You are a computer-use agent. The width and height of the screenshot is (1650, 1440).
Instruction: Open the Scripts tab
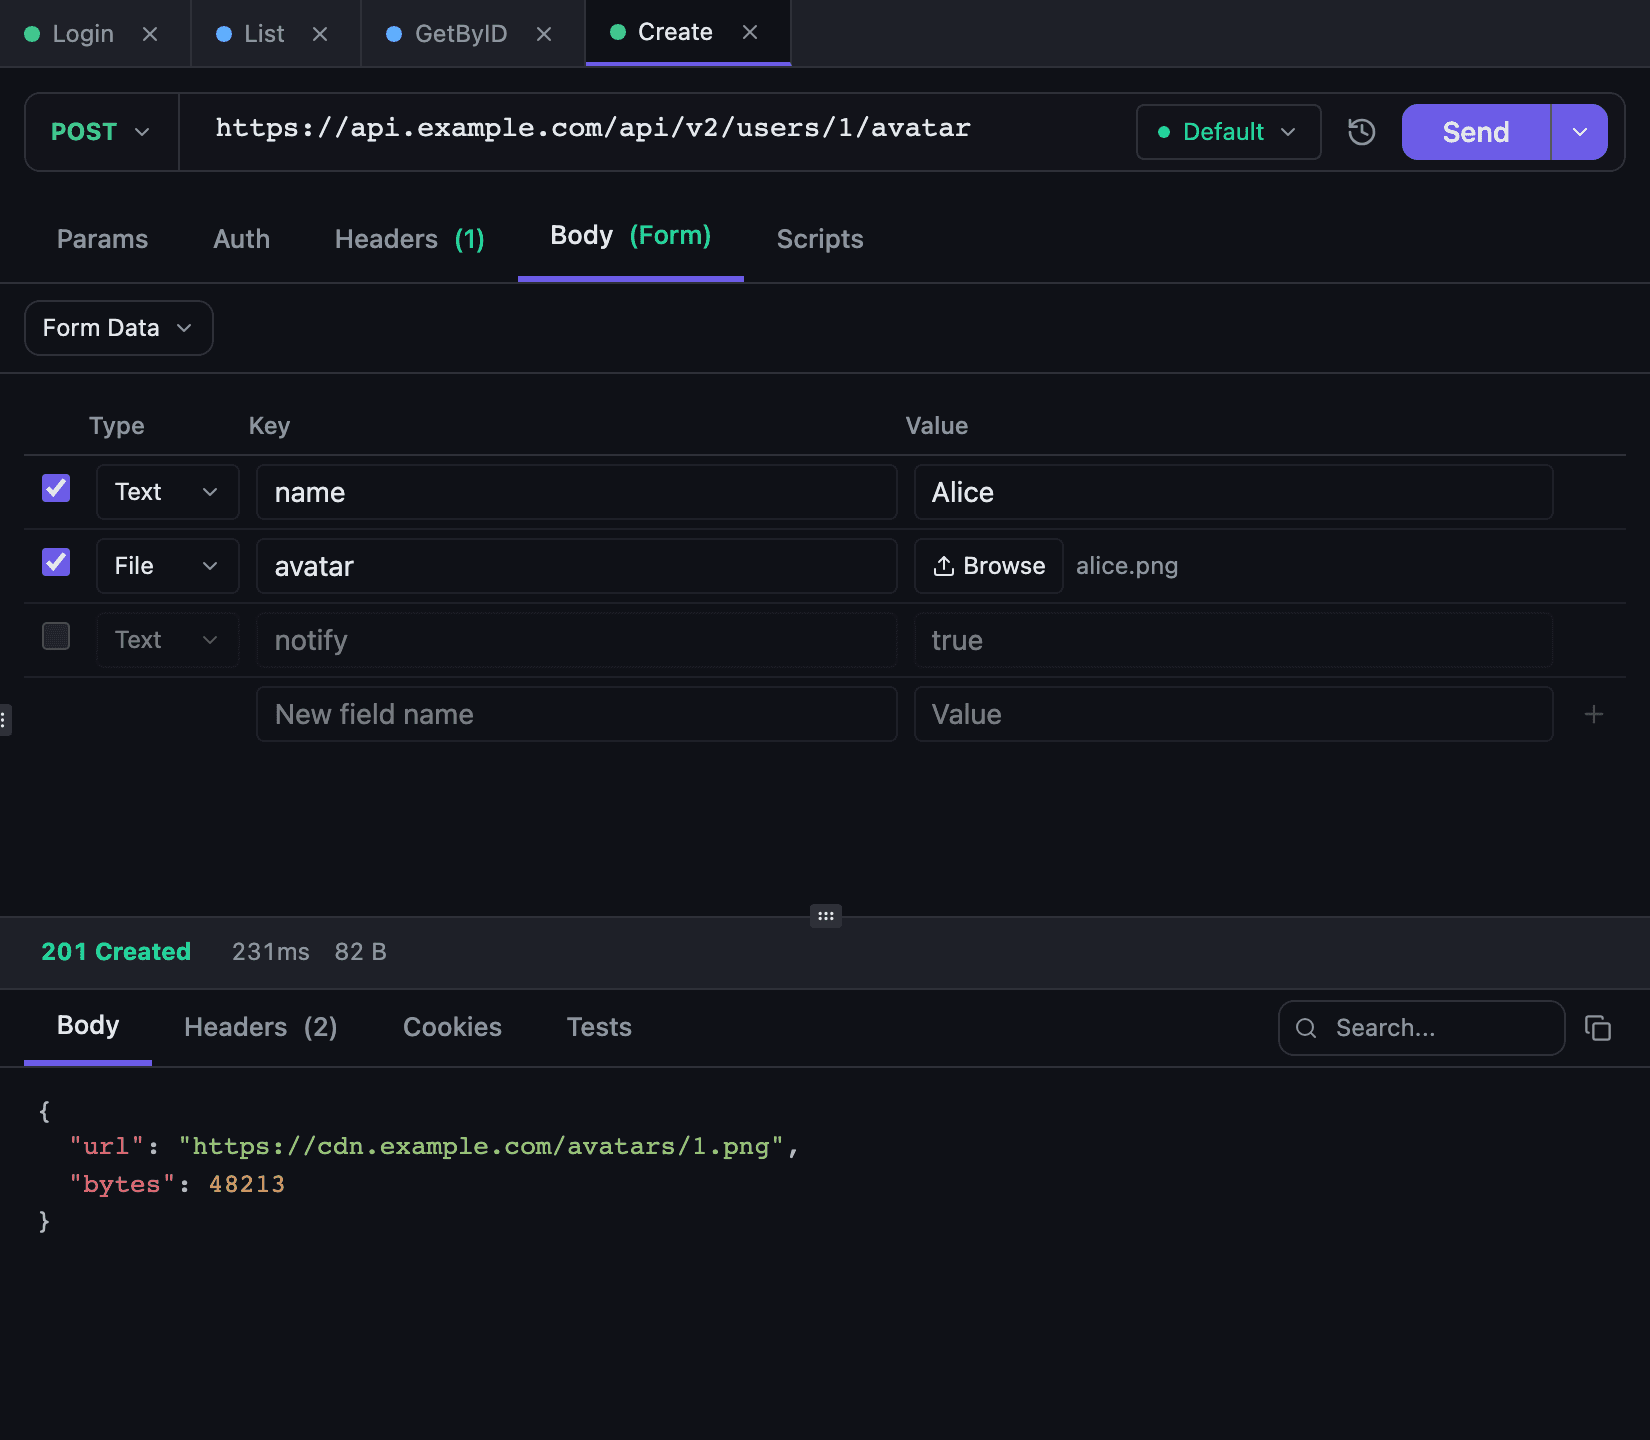[x=820, y=239]
